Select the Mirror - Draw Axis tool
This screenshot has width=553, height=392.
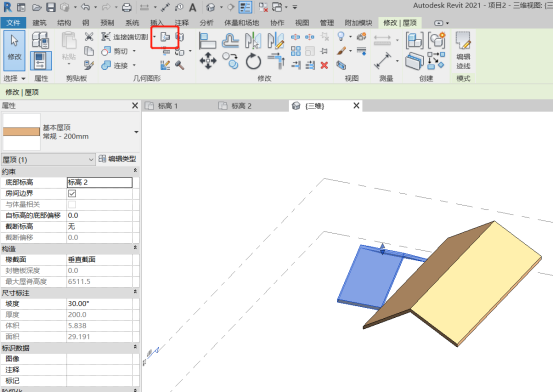coord(276,40)
